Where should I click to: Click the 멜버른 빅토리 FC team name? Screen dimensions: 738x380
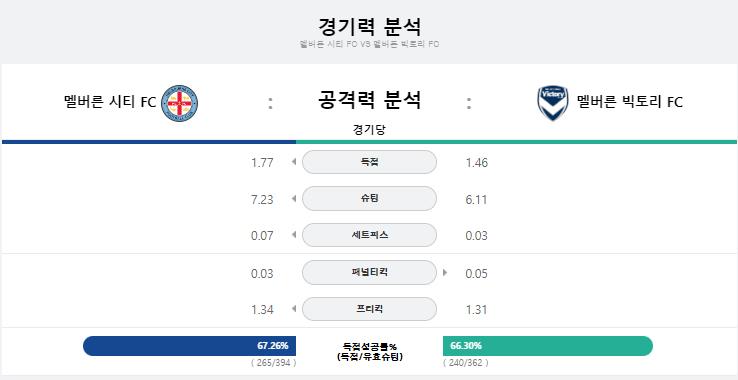click(x=629, y=102)
